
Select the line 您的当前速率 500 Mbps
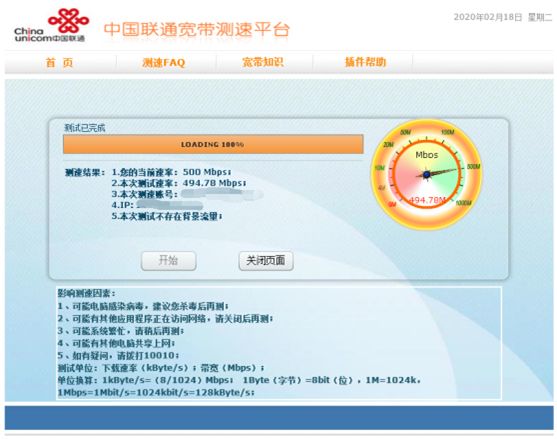tap(171, 172)
